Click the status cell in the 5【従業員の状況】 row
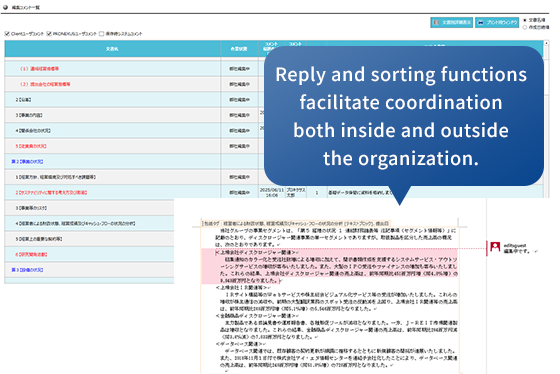 [239, 146]
